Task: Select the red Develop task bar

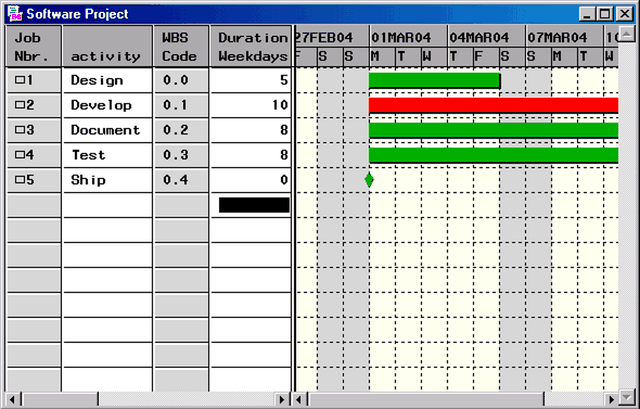Action: pyautogui.click(x=493, y=105)
